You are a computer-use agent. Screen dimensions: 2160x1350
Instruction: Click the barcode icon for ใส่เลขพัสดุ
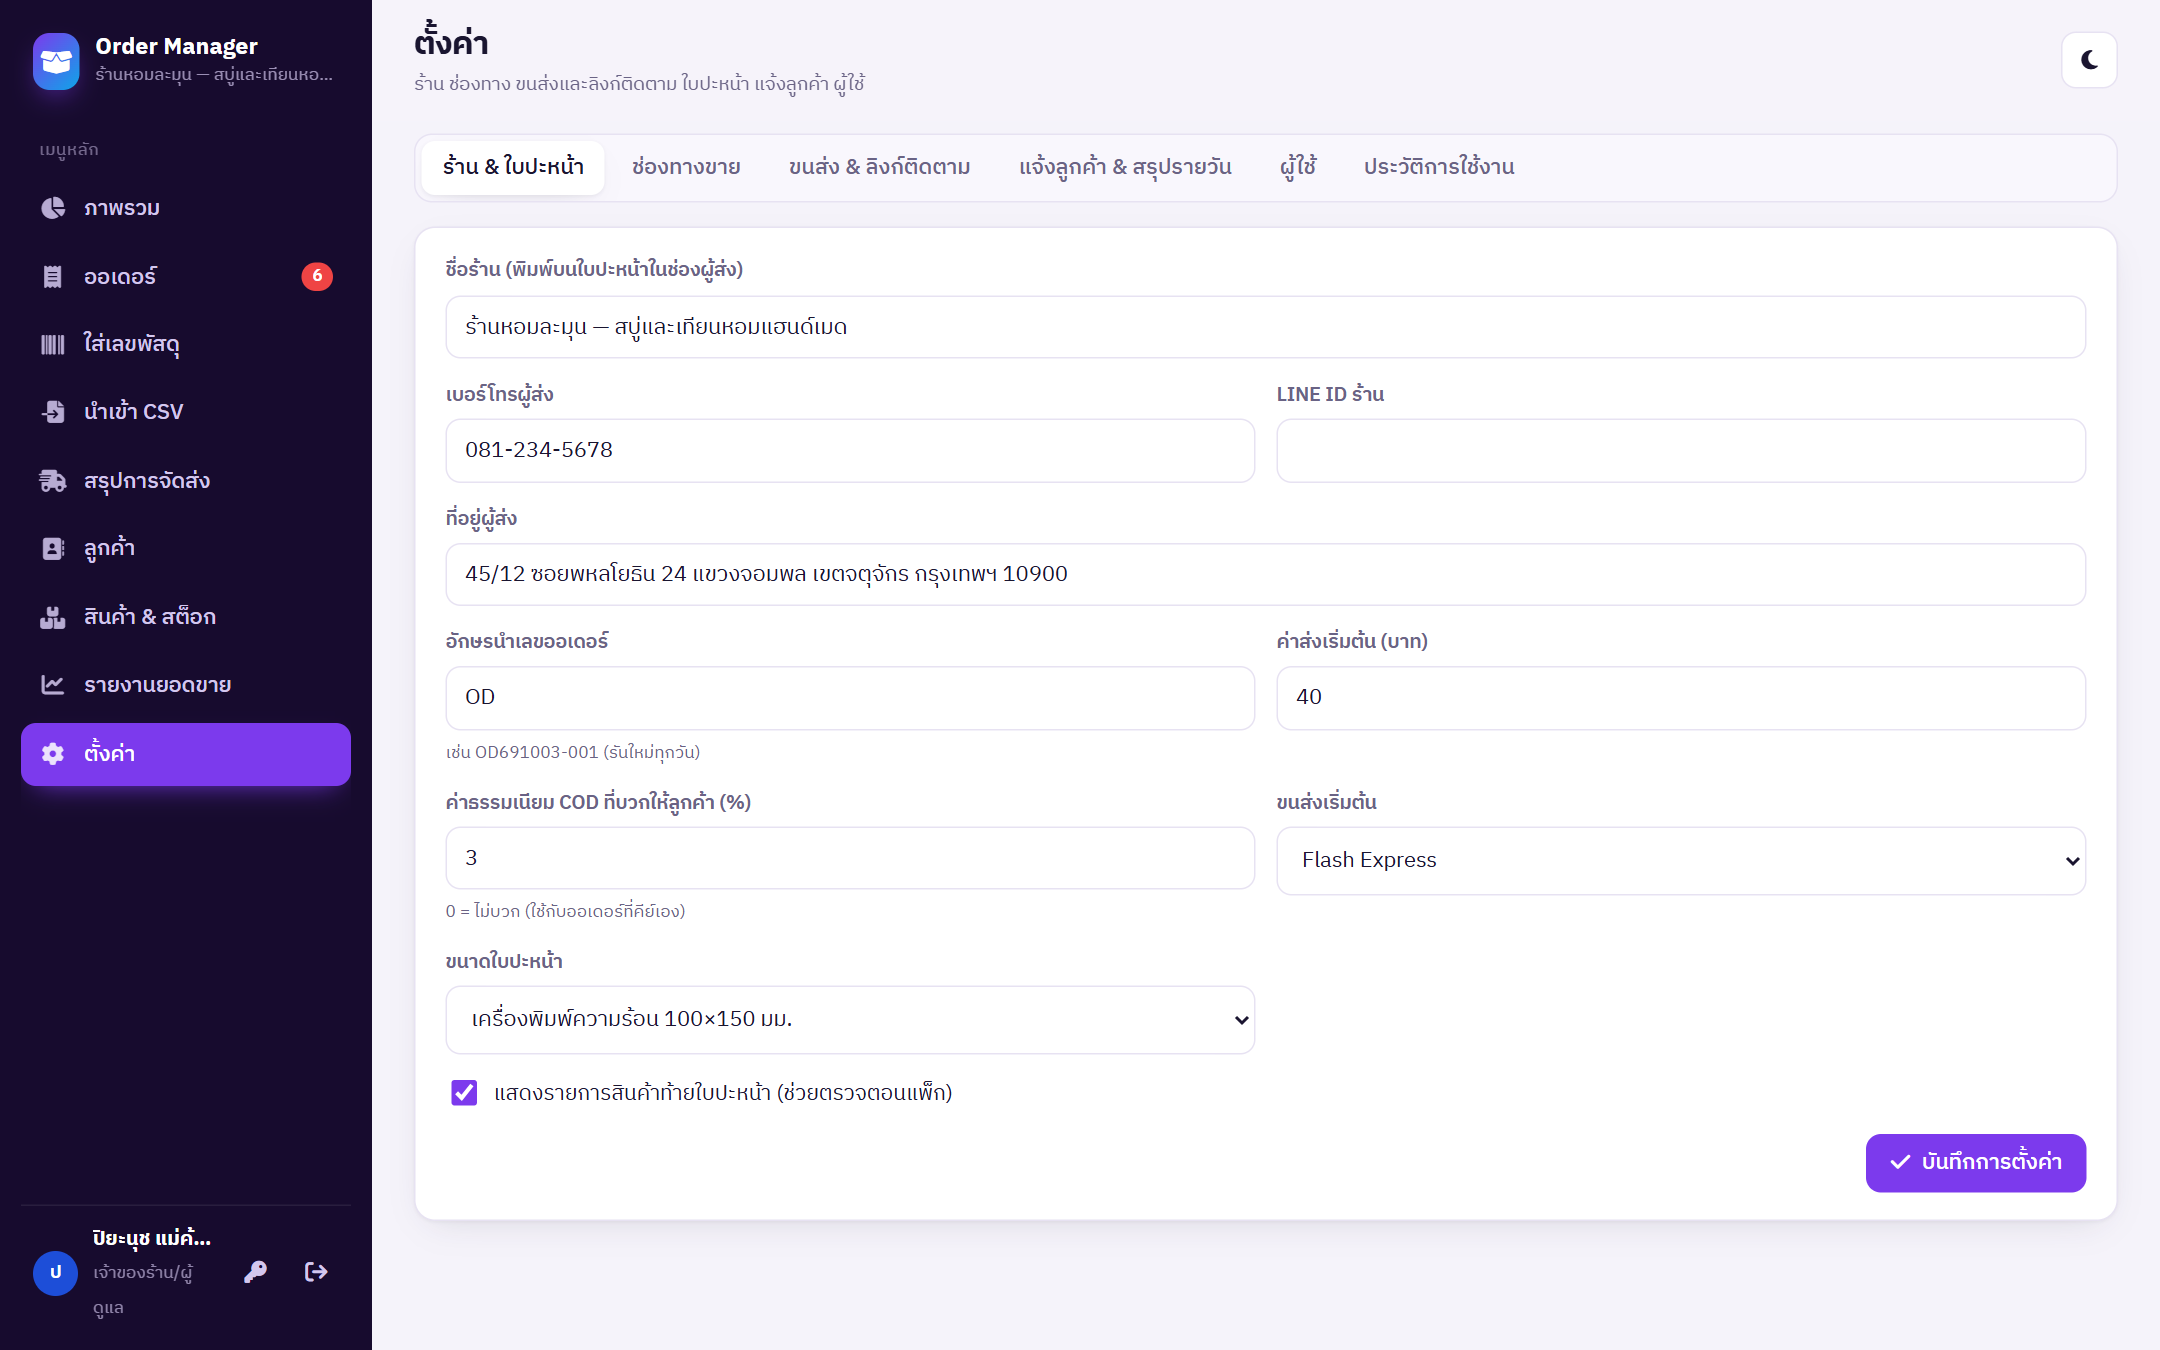53,344
